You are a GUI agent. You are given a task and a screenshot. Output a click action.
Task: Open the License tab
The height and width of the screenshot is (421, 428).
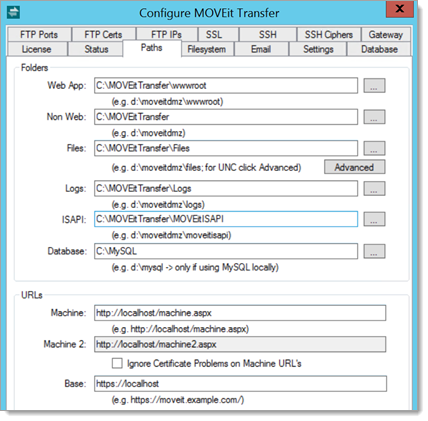click(37, 49)
